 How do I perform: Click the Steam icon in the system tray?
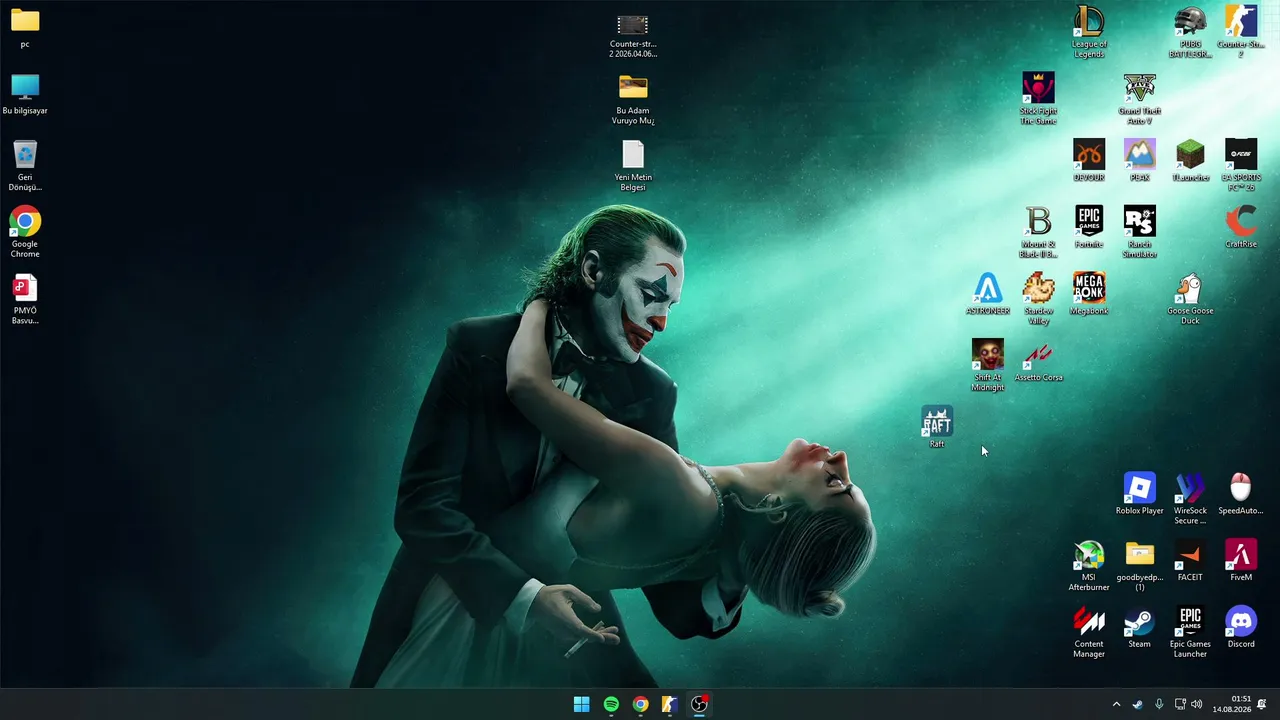click(x=1138, y=704)
